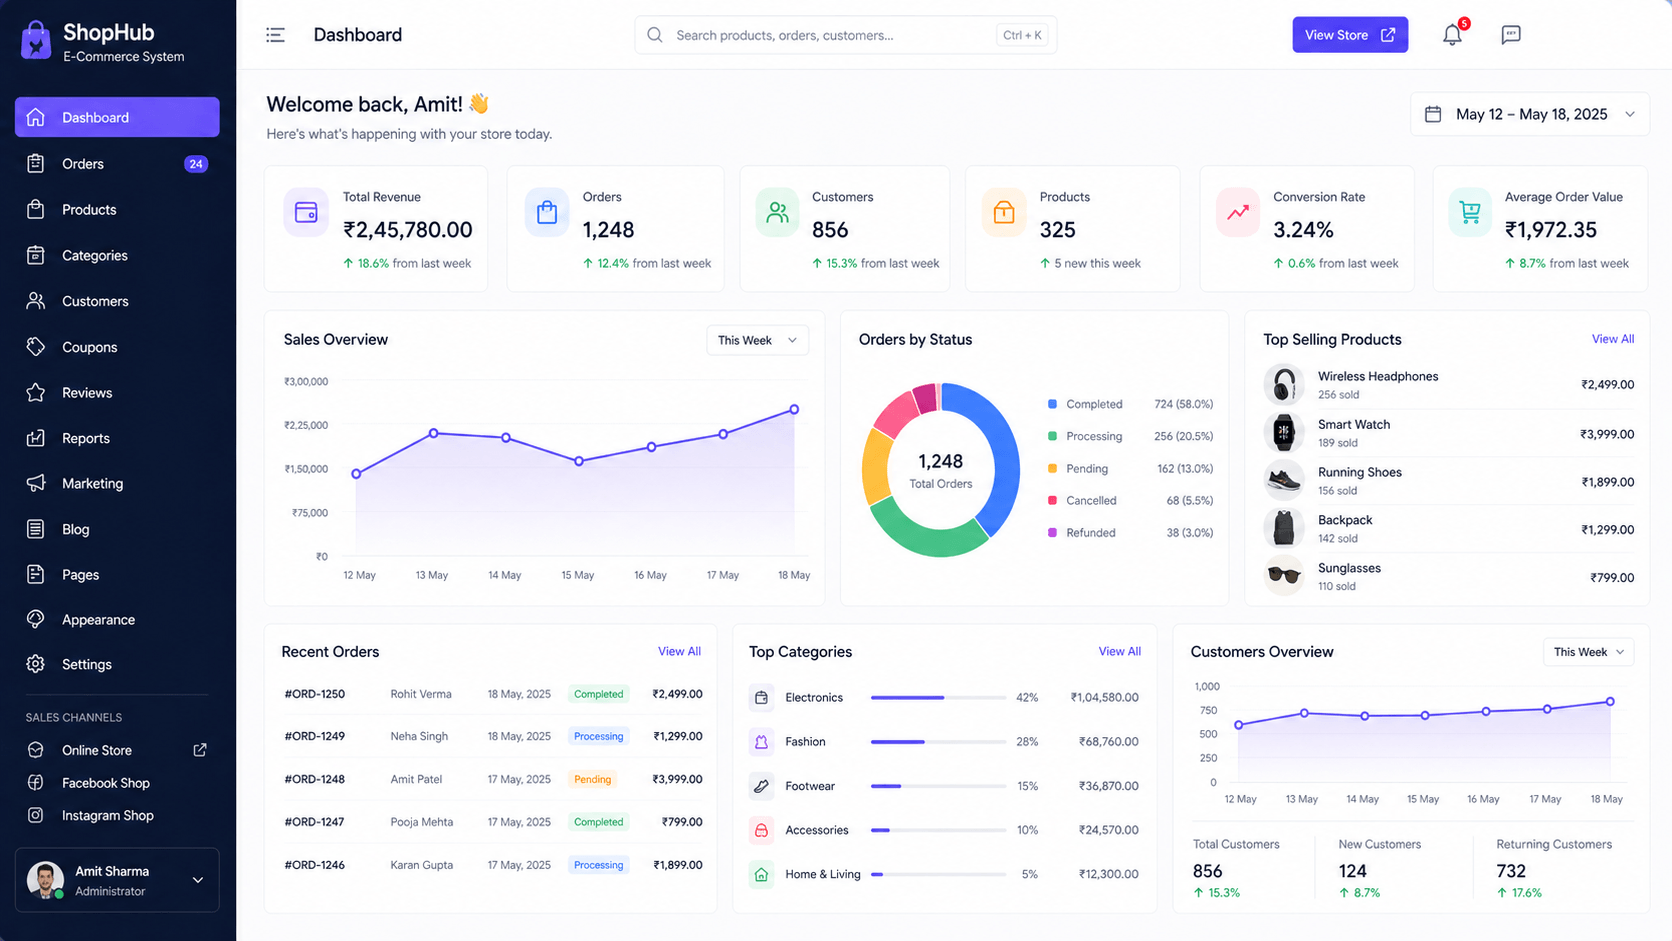The width and height of the screenshot is (1672, 941).
Task: Go to Coupons in the sidebar
Action: click(89, 347)
